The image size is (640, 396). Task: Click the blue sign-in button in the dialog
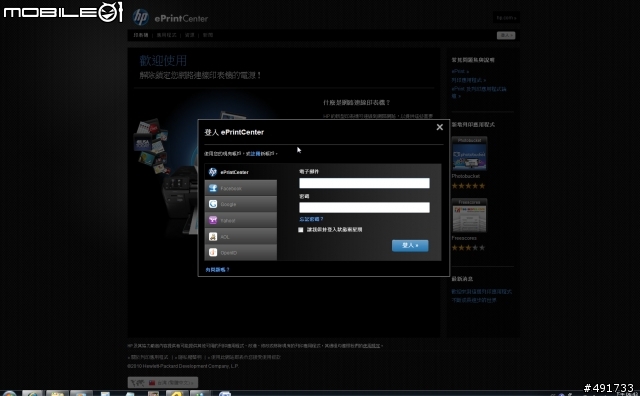click(x=410, y=245)
